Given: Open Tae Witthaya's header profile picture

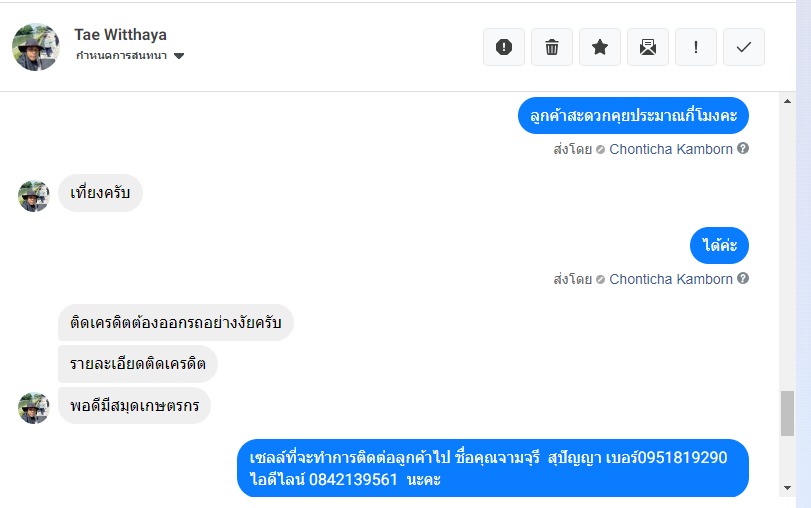Looking at the screenshot, I should click(x=36, y=47).
